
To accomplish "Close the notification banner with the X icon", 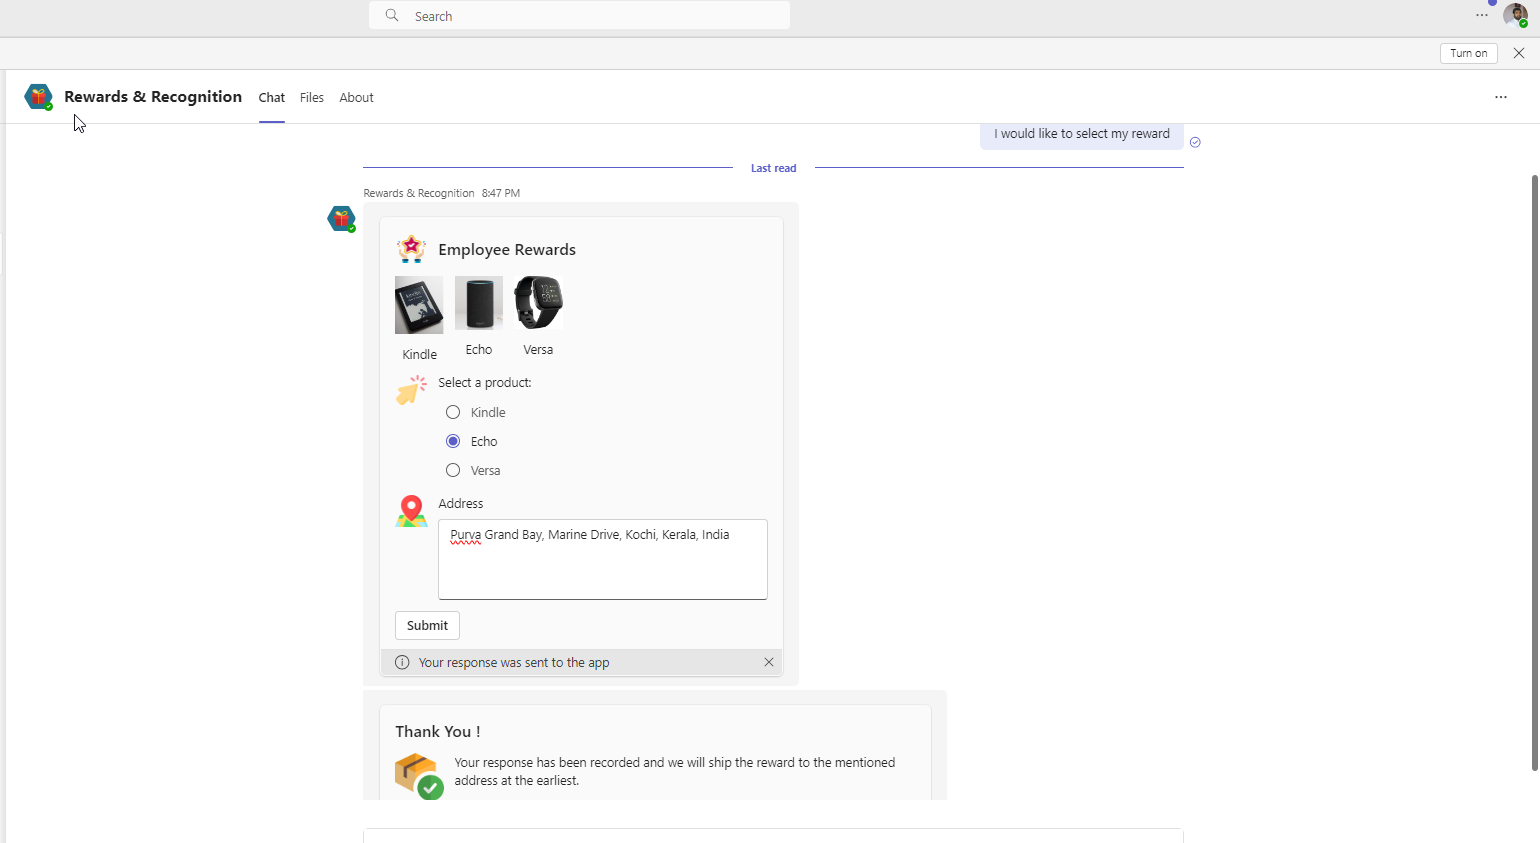I will (1518, 53).
